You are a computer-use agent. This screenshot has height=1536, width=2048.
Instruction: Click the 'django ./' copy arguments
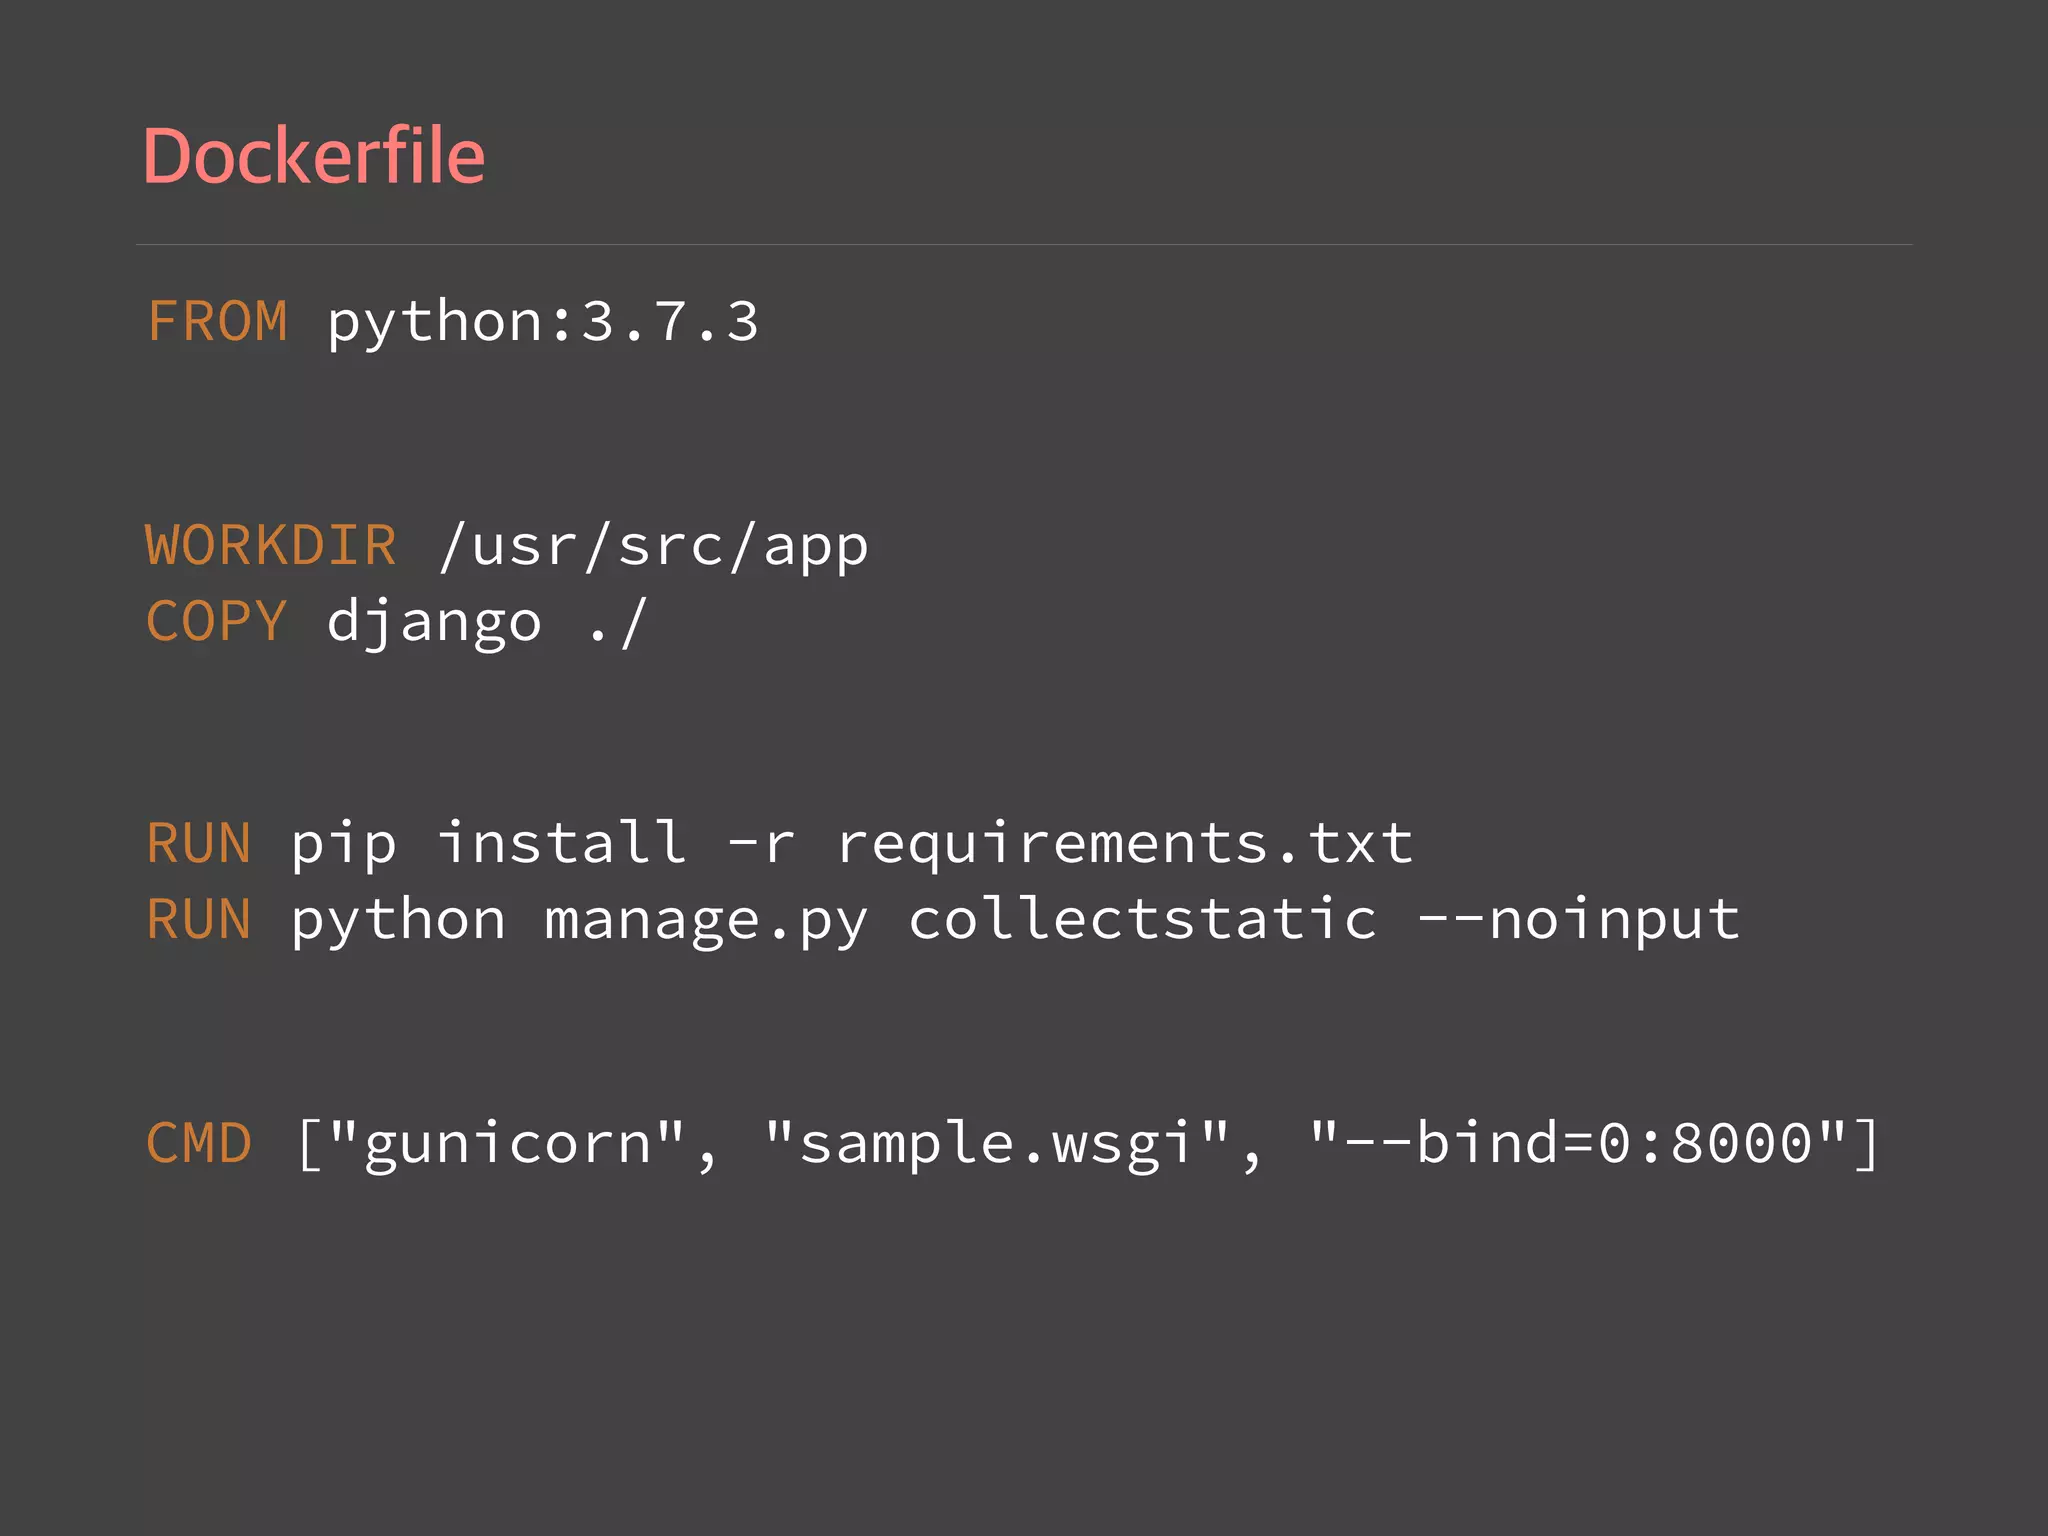pos(488,623)
